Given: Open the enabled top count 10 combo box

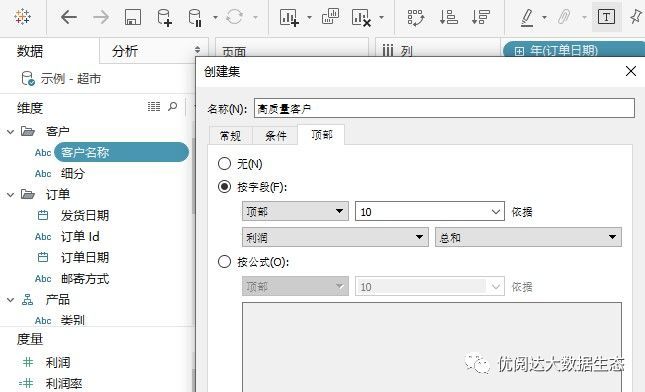Looking at the screenshot, I should [x=429, y=211].
